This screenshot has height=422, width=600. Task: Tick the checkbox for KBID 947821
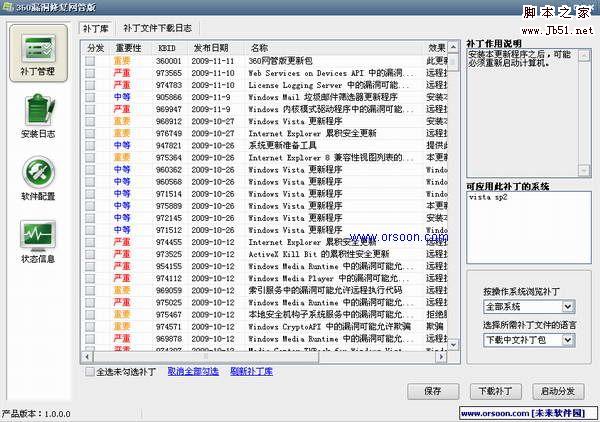pyautogui.click(x=90, y=145)
